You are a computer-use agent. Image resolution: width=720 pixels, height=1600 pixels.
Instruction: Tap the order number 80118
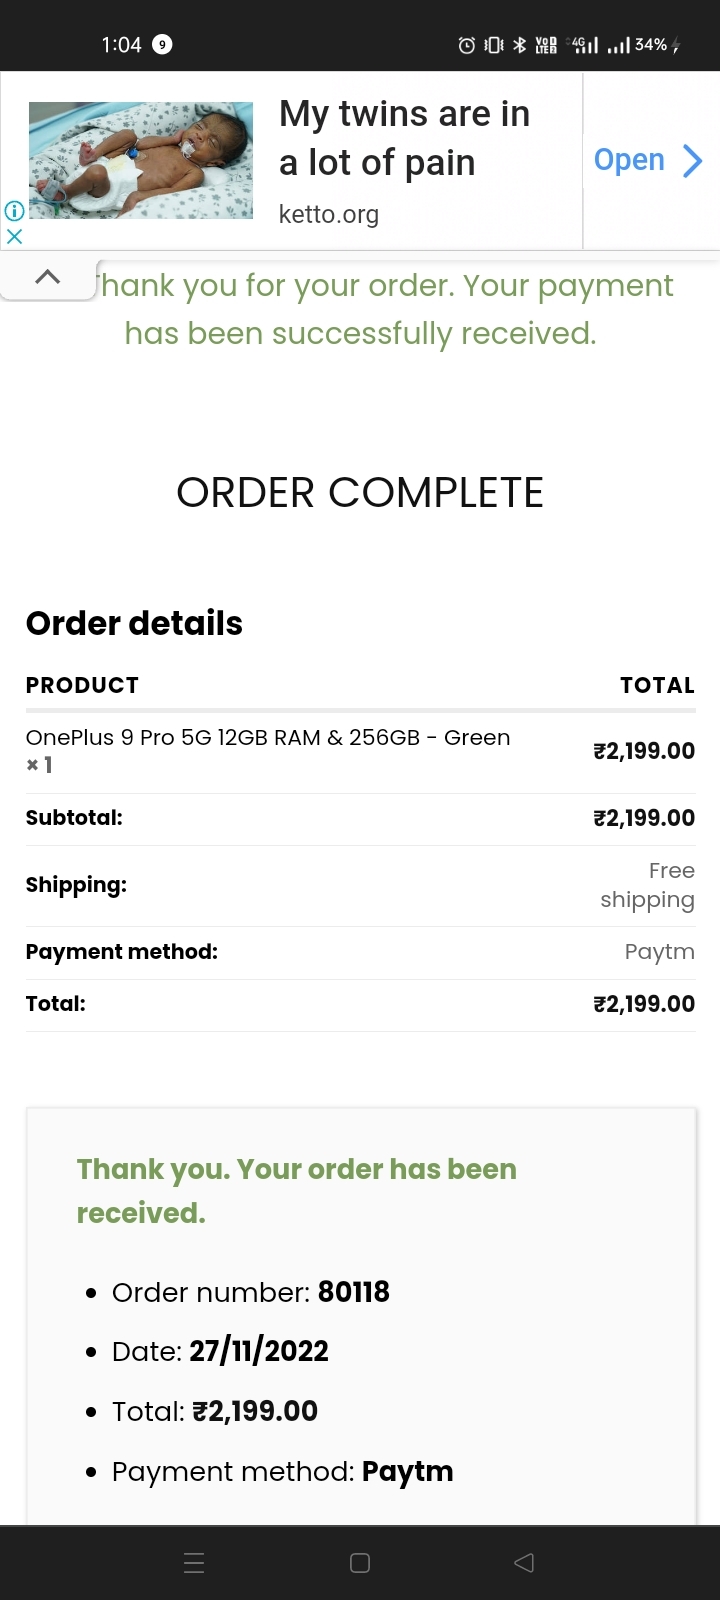click(353, 1292)
